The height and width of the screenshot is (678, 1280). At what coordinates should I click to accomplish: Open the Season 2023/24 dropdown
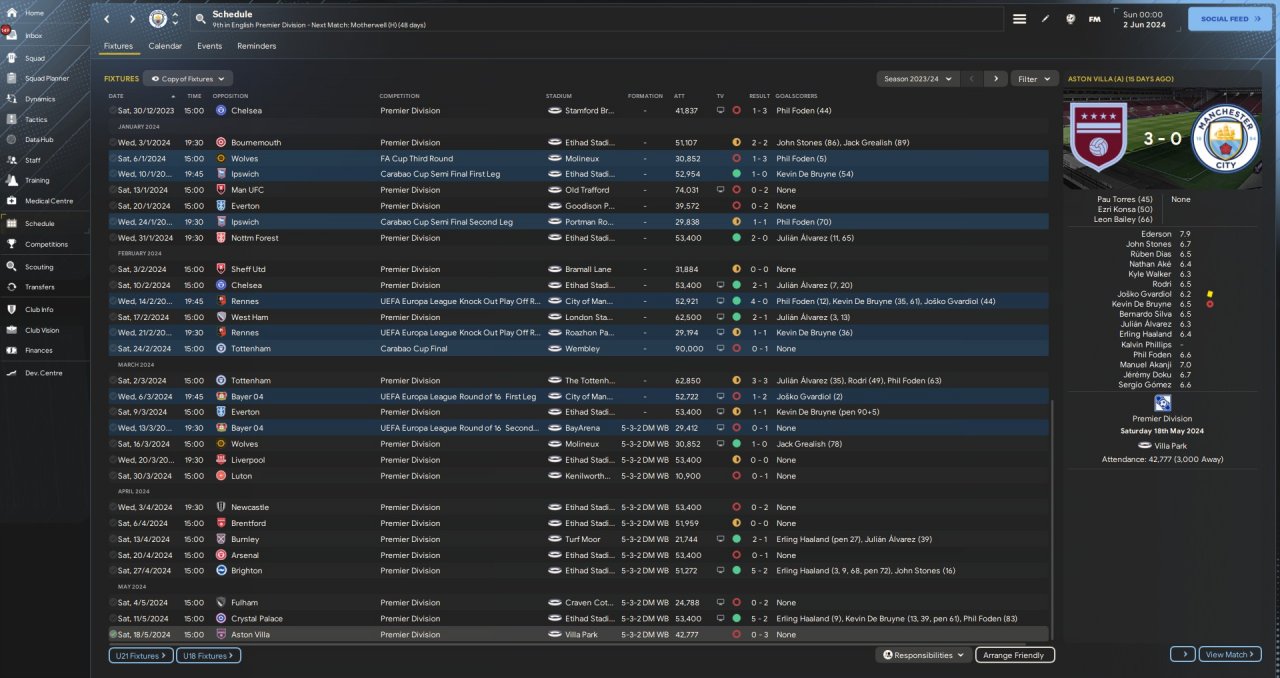click(918, 78)
